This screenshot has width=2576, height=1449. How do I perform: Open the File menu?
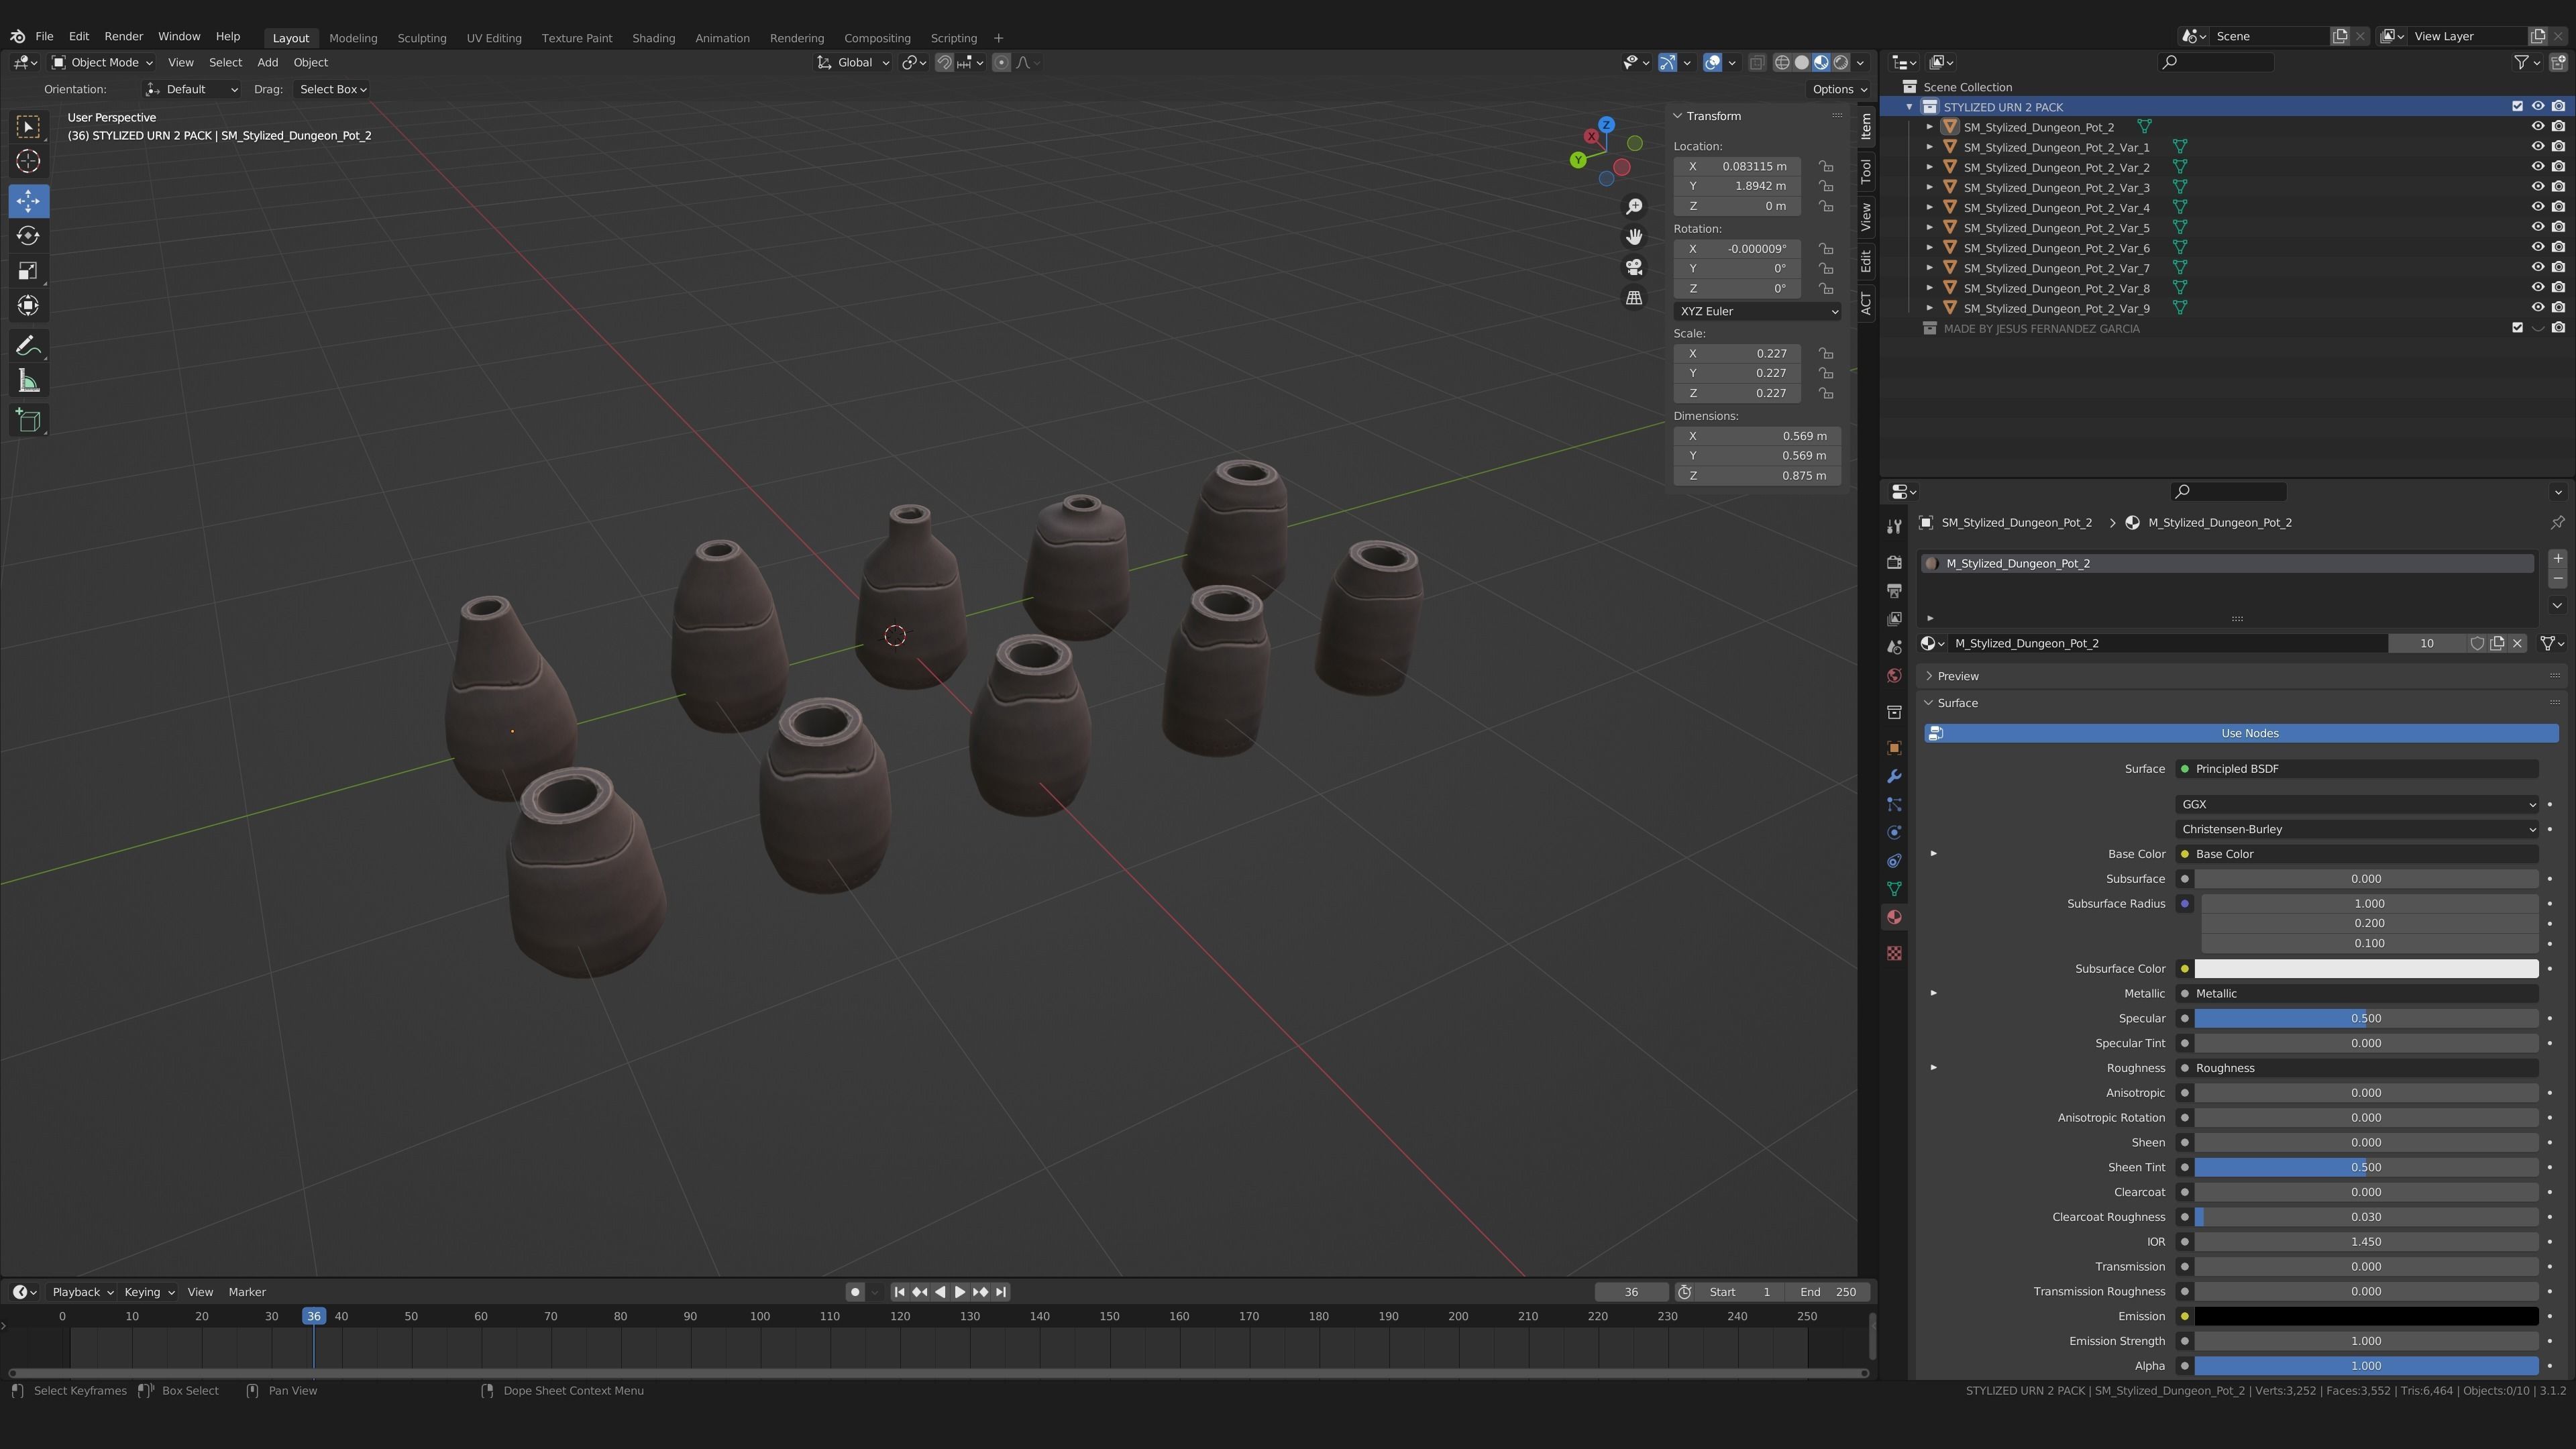pyautogui.click(x=44, y=36)
